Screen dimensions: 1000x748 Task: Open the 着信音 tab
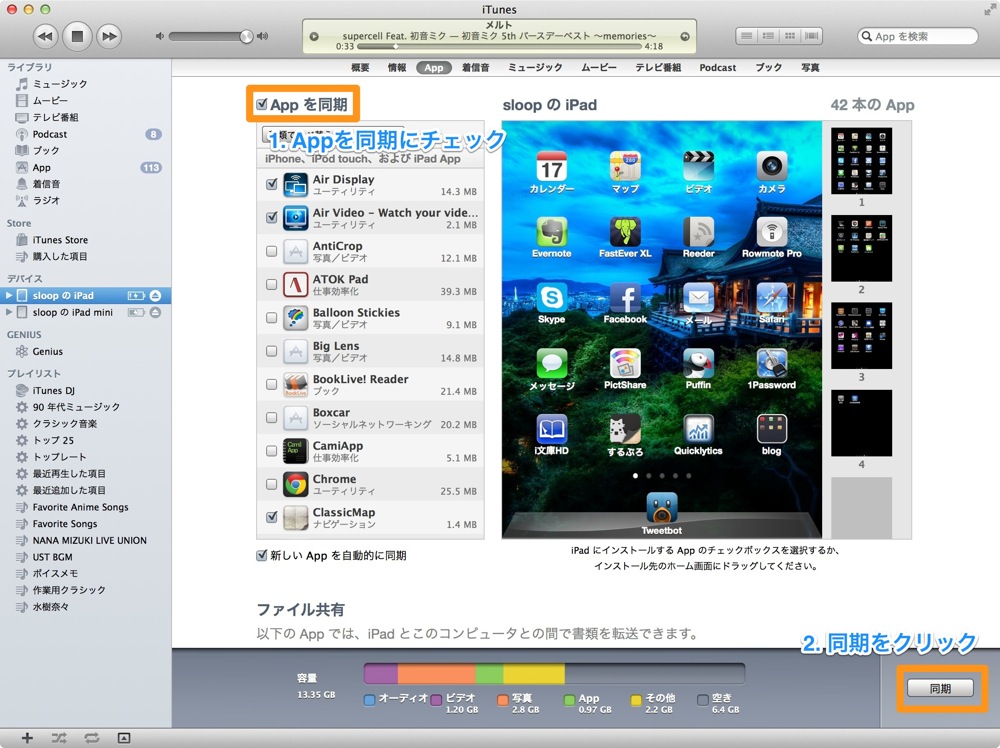(476, 68)
